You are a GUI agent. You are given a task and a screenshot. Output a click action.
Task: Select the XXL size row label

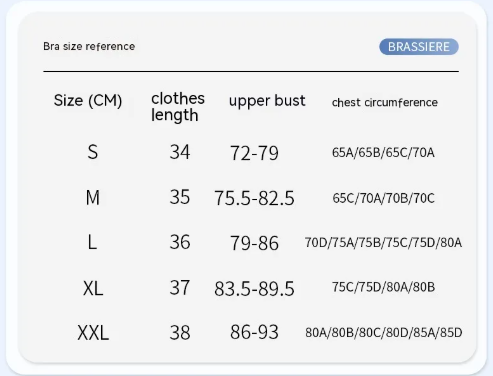93,333
